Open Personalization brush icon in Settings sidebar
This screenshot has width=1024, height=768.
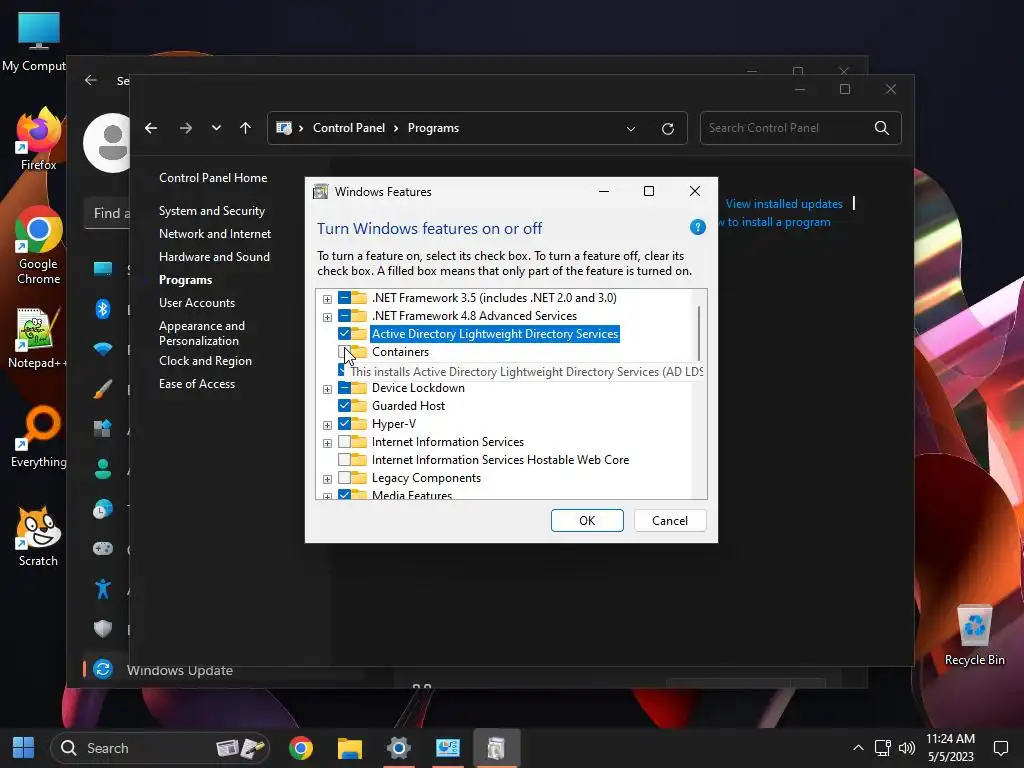pos(103,389)
